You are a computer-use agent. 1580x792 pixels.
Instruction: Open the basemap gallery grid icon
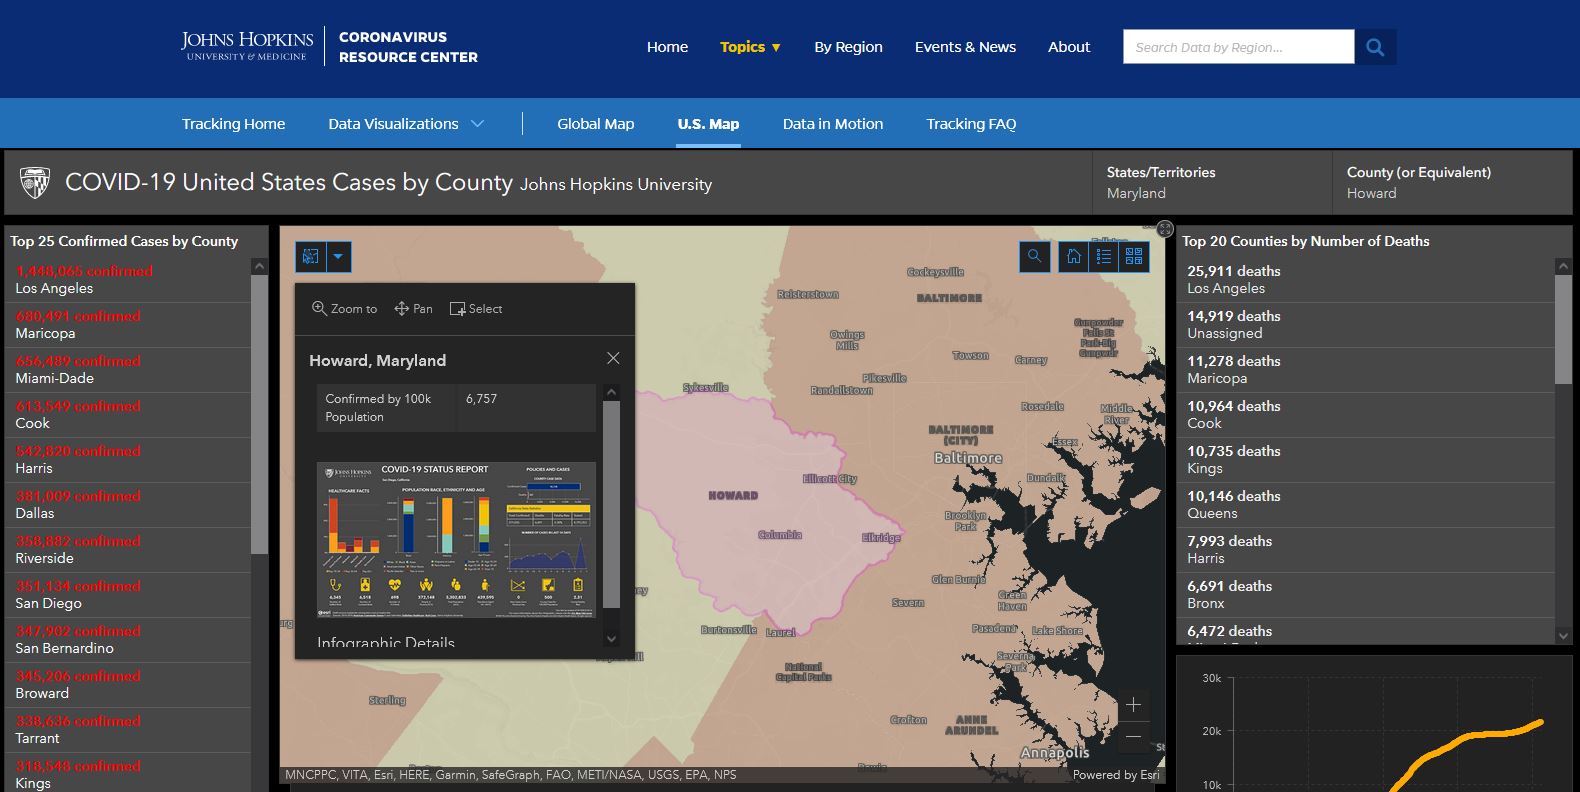pos(1134,257)
